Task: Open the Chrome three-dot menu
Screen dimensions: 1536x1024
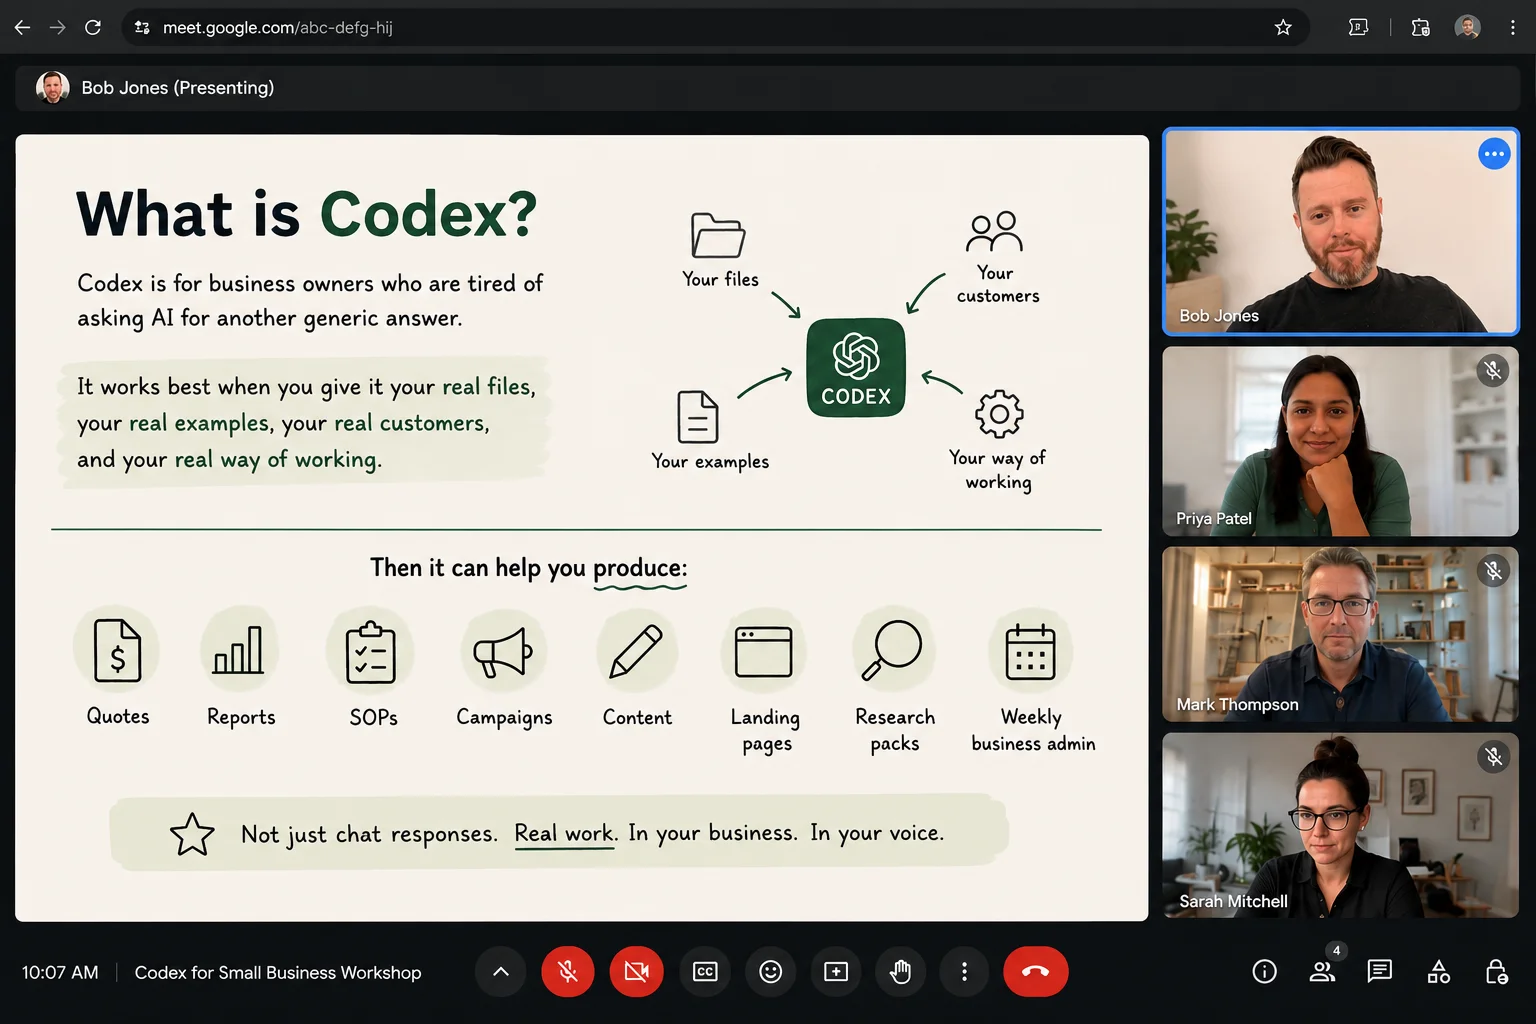Action: pyautogui.click(x=1512, y=27)
